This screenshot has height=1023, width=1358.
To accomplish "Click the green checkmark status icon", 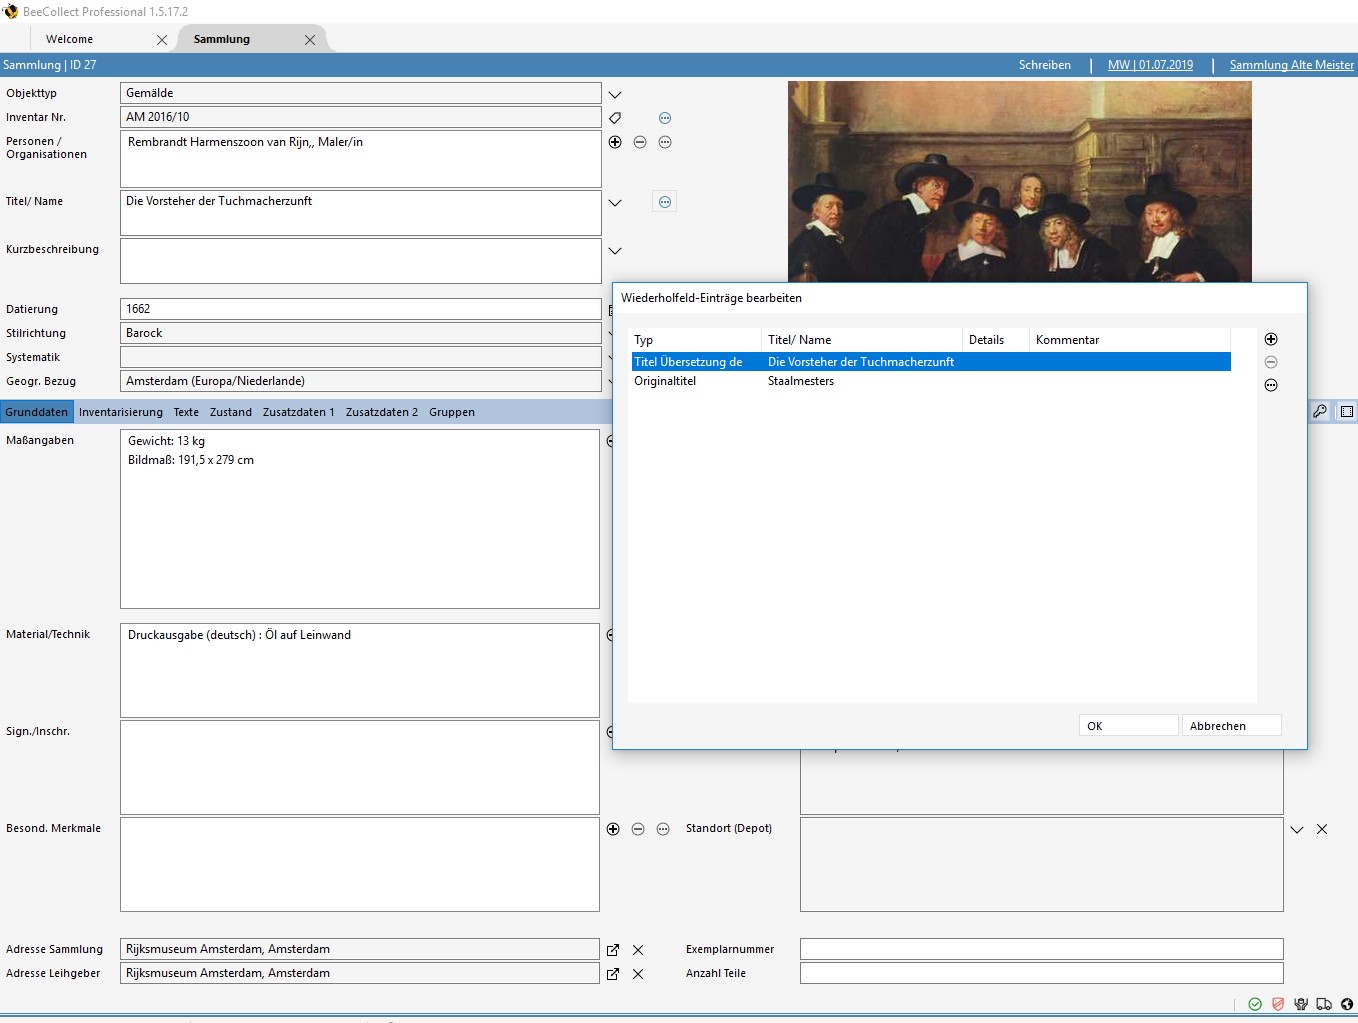I will tap(1255, 1004).
